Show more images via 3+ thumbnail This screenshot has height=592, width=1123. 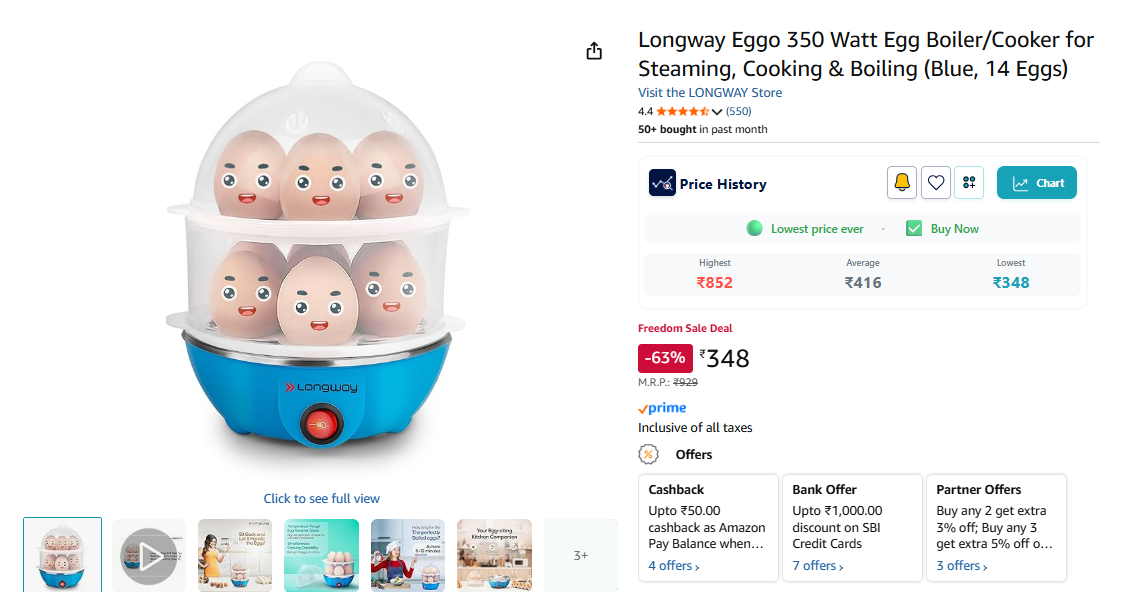point(581,555)
